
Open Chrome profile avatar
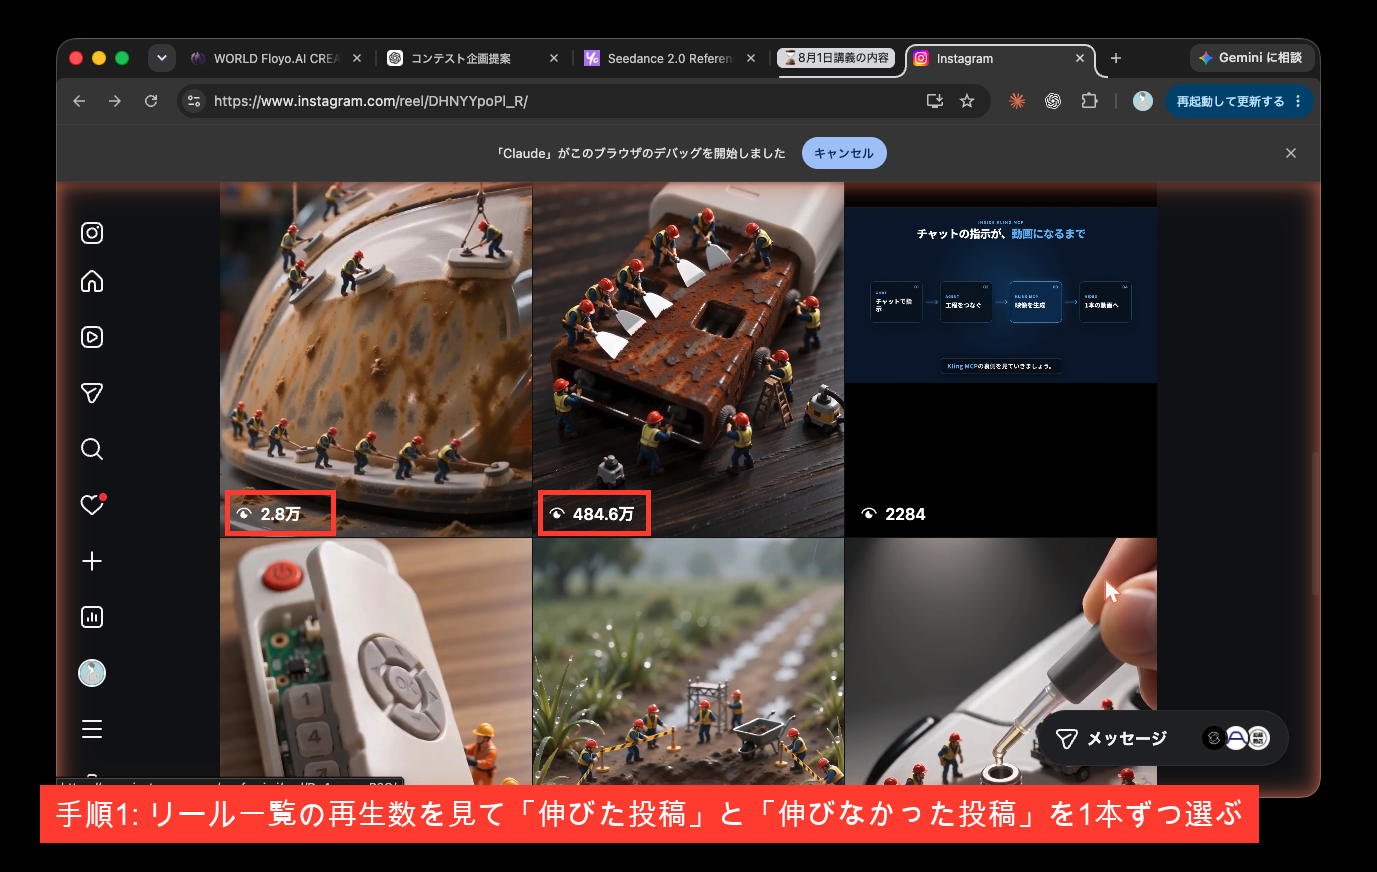(x=1143, y=101)
